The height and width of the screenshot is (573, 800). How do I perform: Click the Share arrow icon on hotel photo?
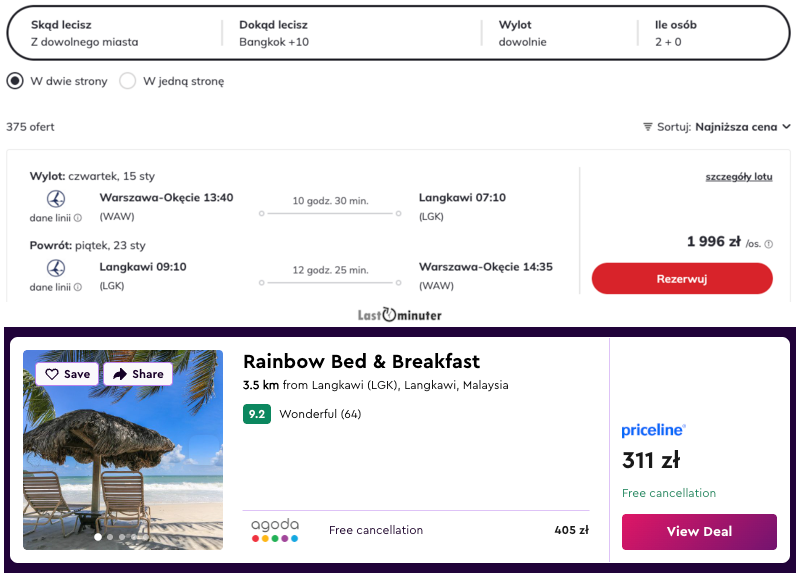(x=120, y=374)
